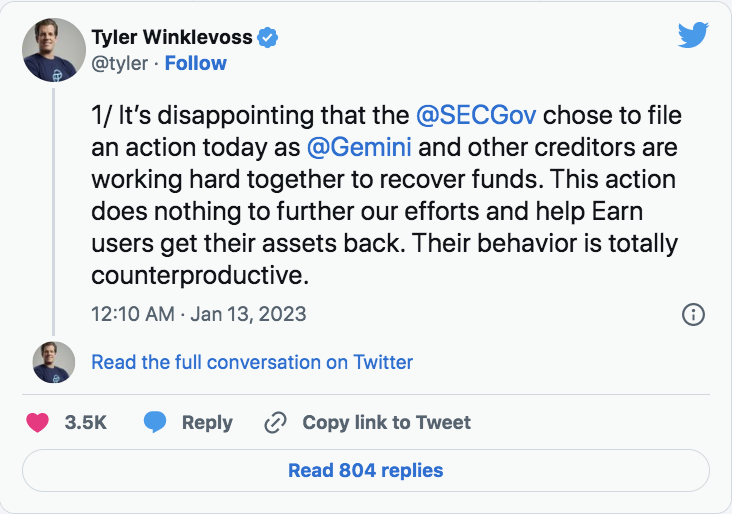
Task: Click the copy link chain icon
Action: tap(275, 423)
